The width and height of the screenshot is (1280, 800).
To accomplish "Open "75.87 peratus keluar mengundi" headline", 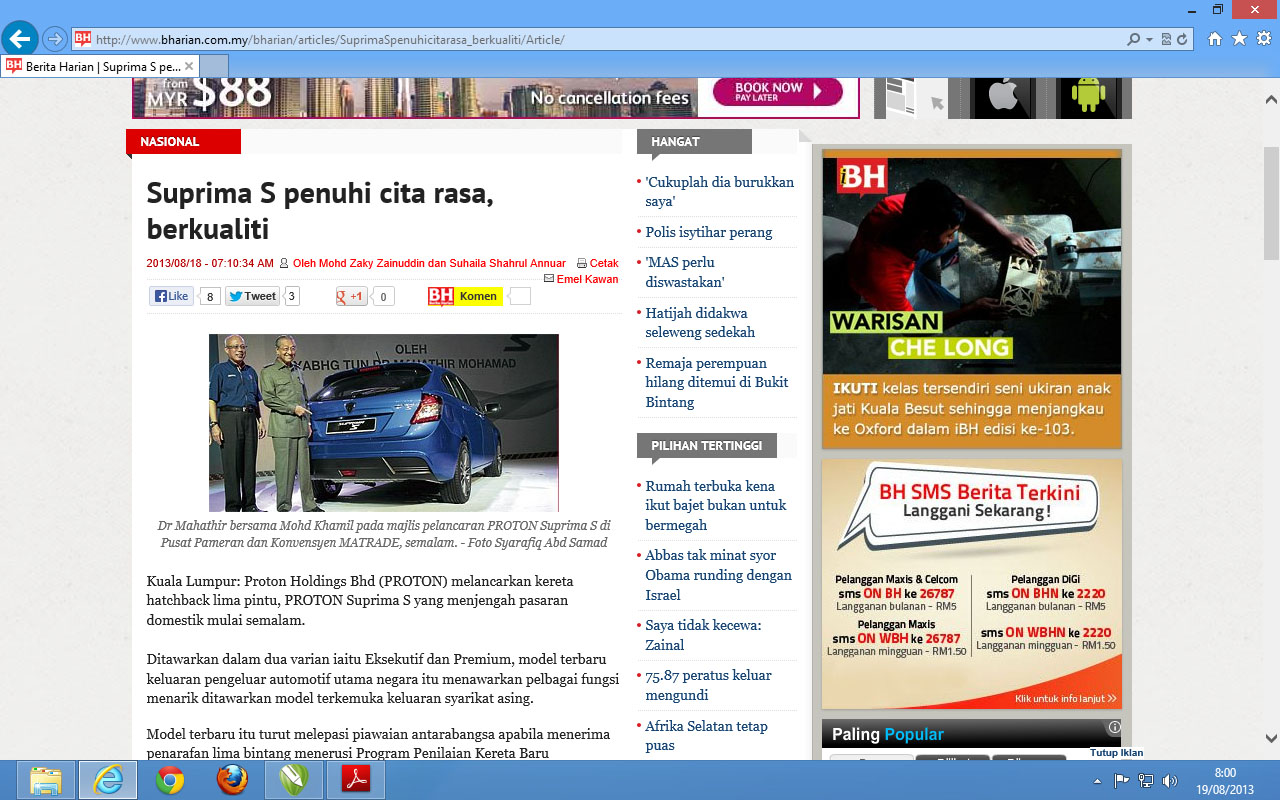I will click(708, 685).
